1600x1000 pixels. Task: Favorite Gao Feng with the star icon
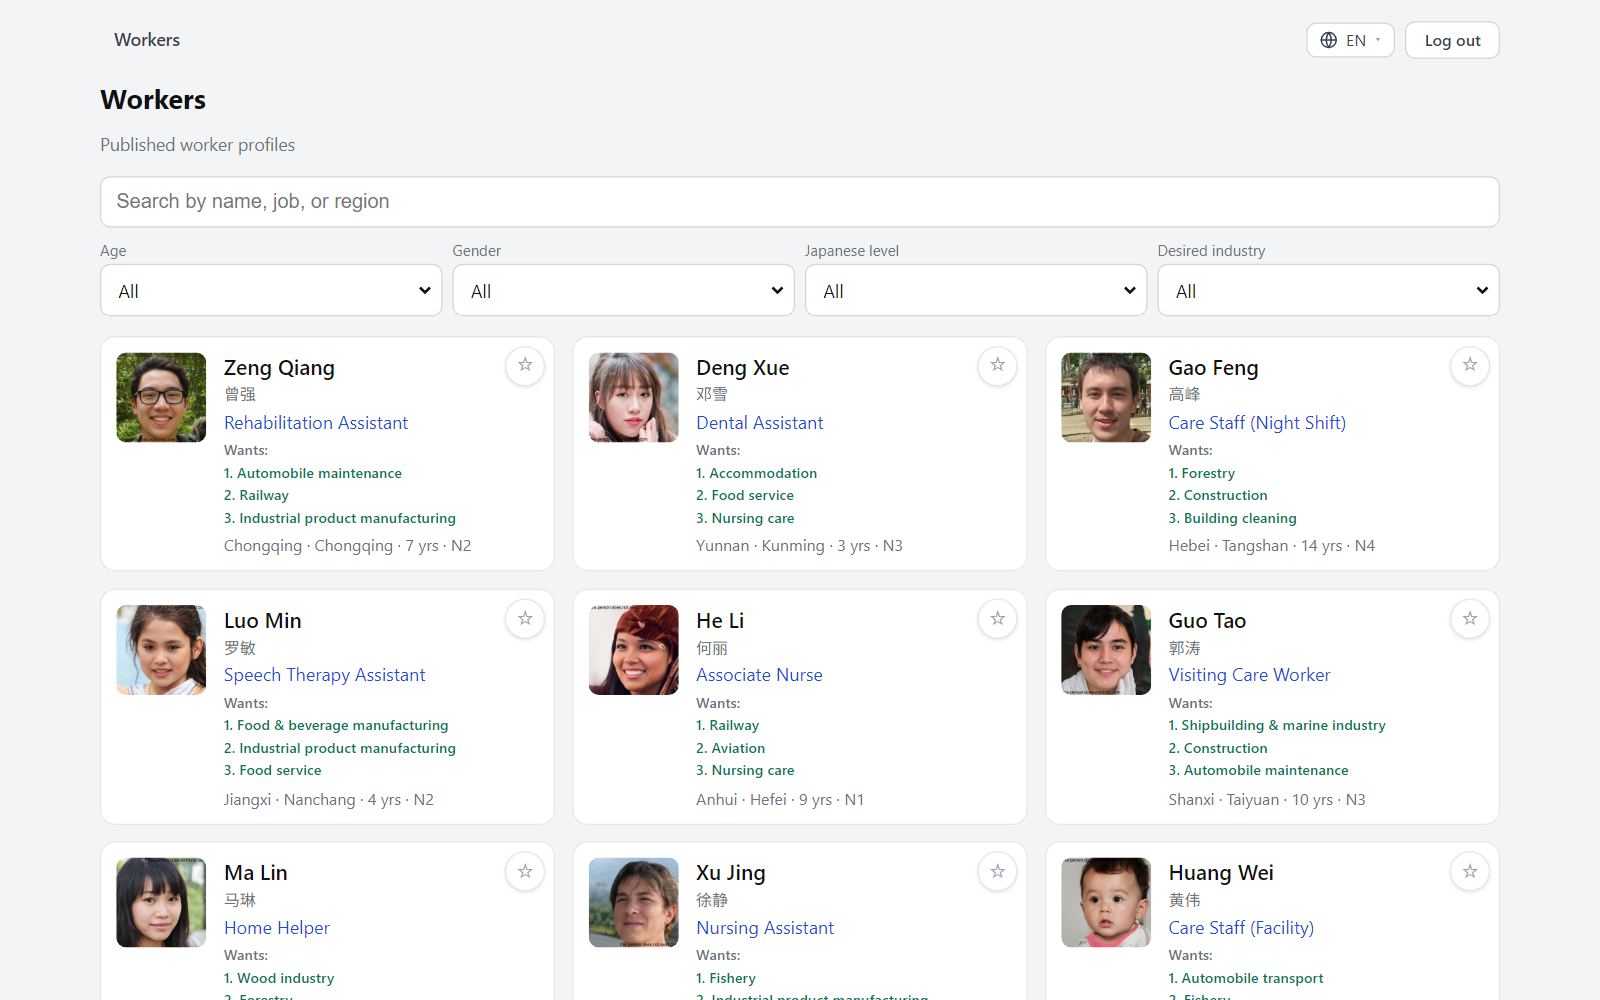(x=1470, y=366)
